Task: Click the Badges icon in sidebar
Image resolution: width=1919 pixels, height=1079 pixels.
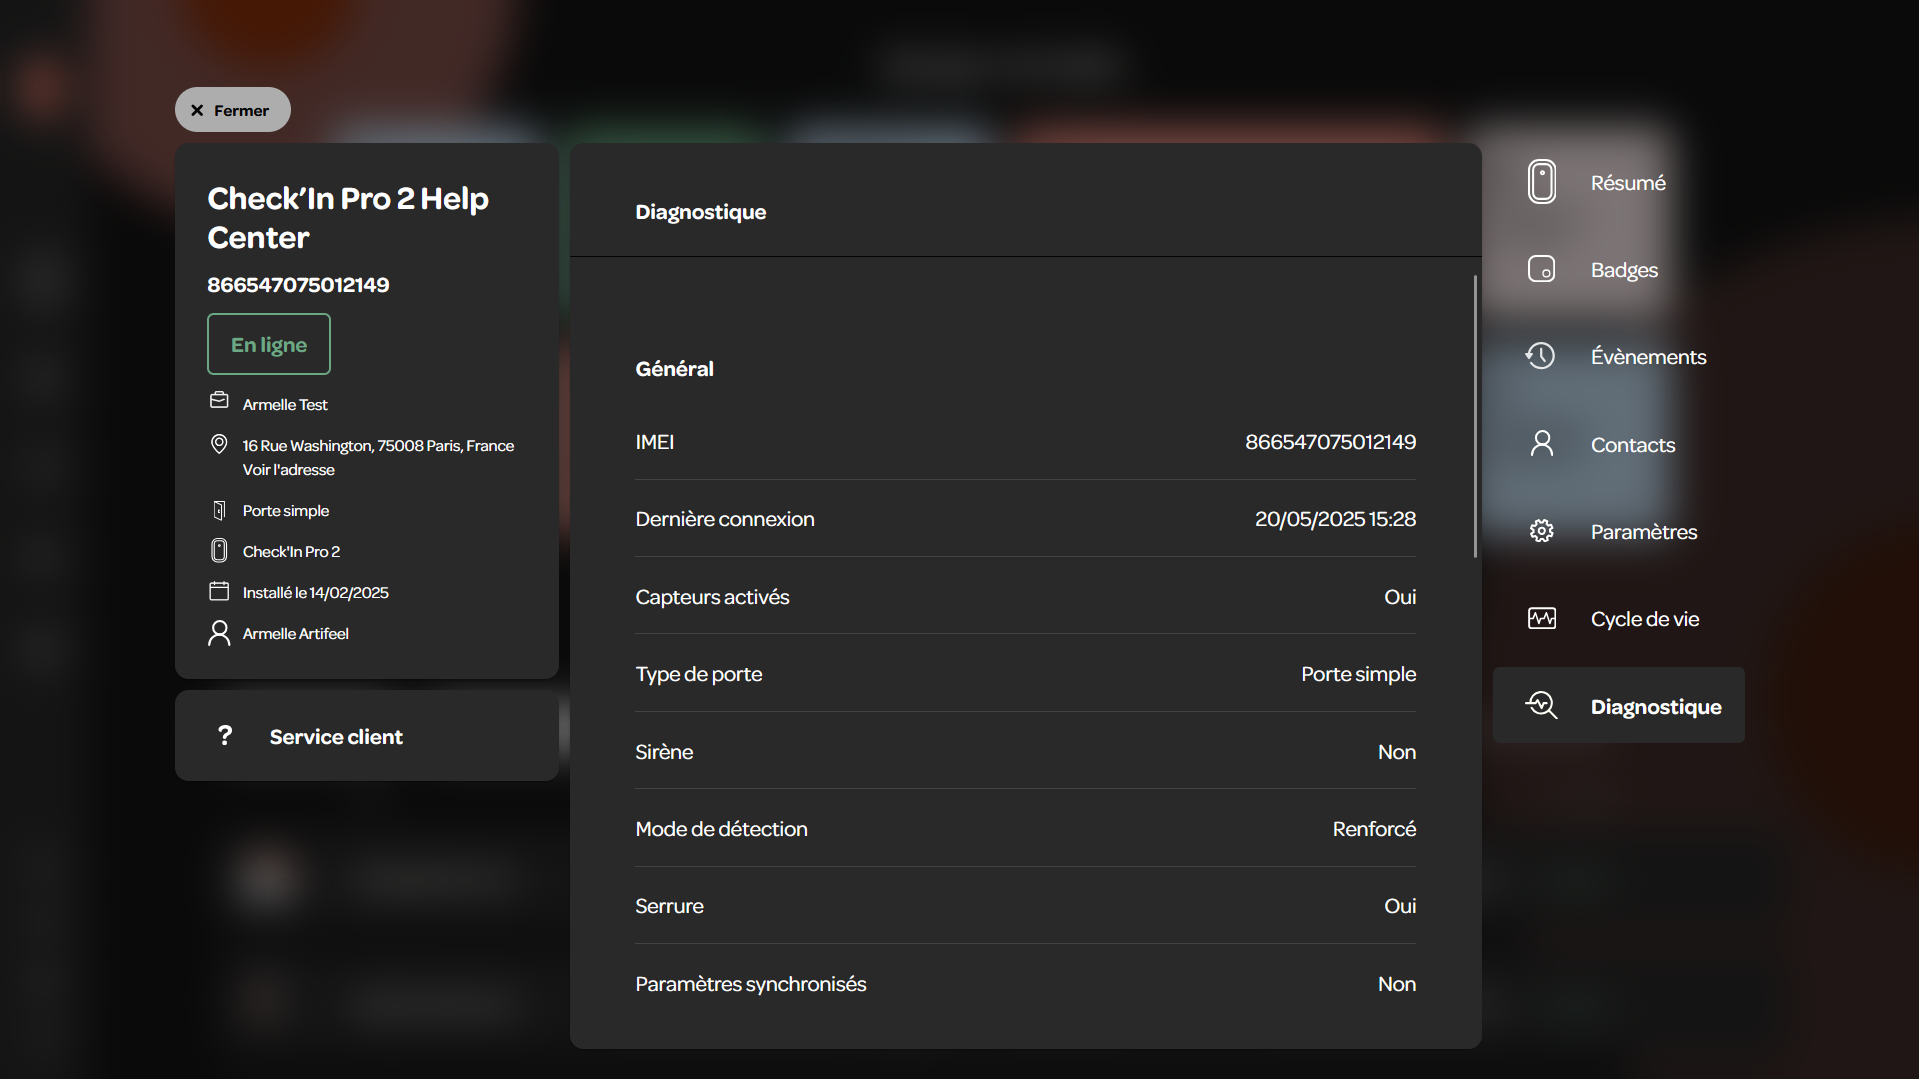Action: pyautogui.click(x=1541, y=269)
